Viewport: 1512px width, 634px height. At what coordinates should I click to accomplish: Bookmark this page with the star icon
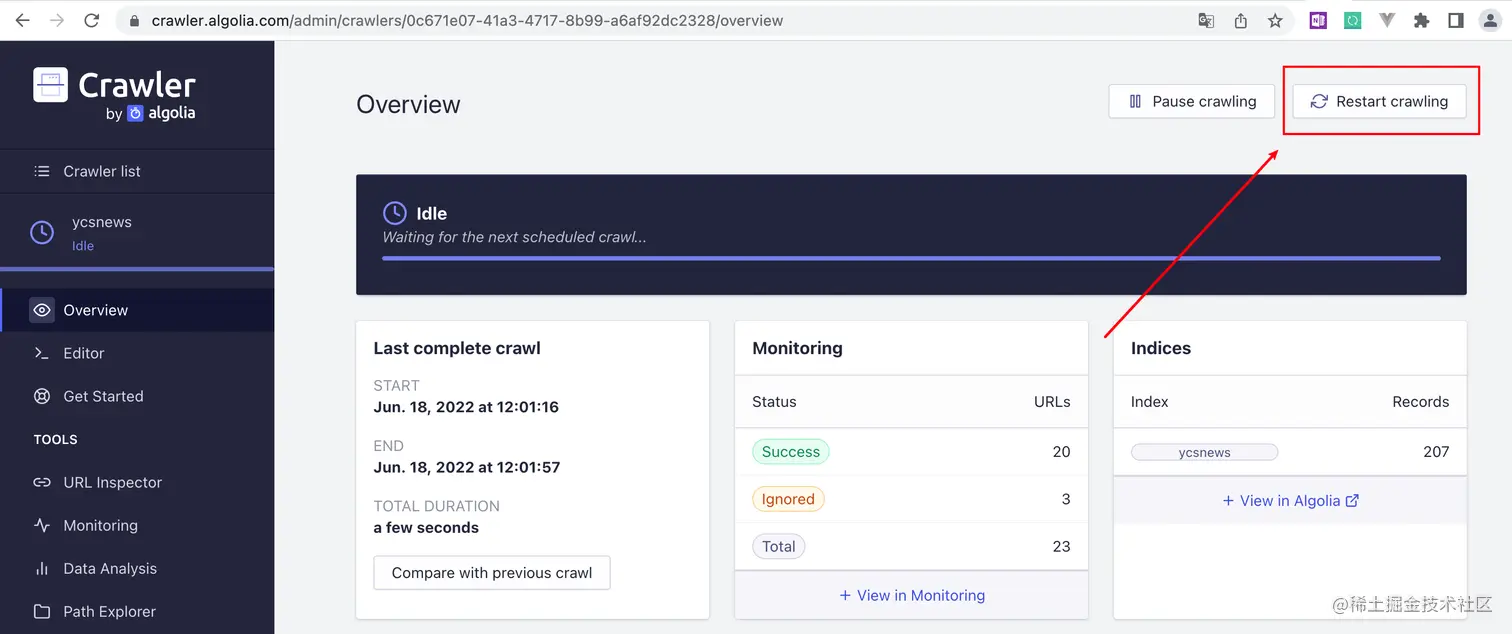click(1275, 20)
